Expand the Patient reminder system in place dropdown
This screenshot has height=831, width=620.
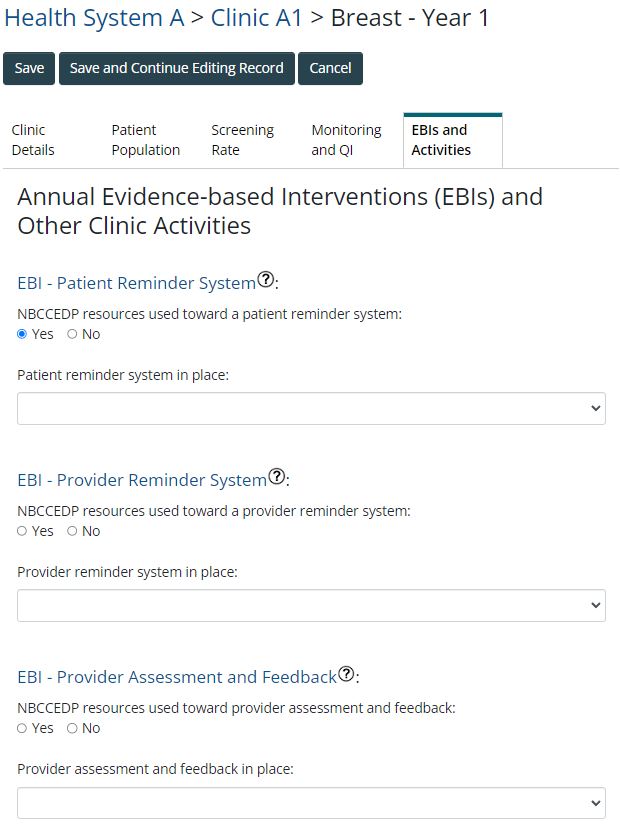pos(311,408)
